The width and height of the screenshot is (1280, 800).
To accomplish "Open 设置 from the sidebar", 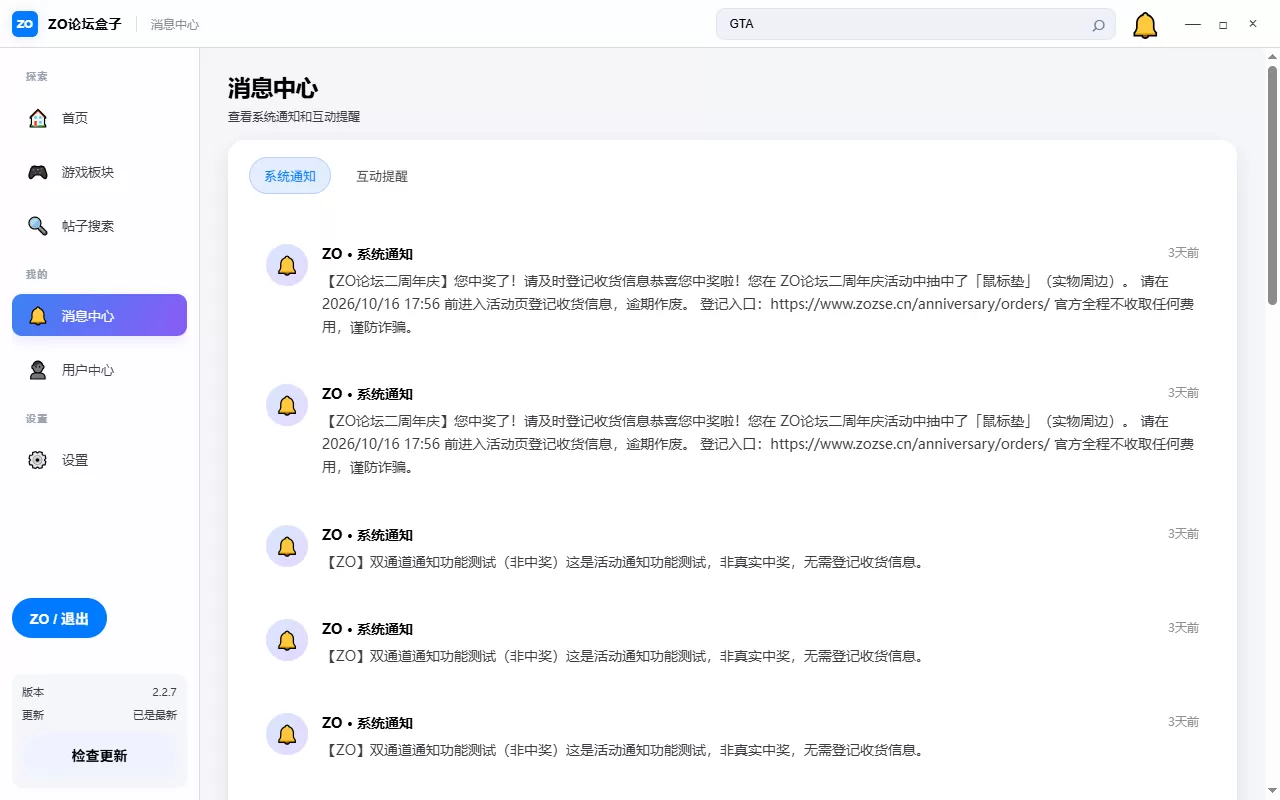I will pos(99,460).
